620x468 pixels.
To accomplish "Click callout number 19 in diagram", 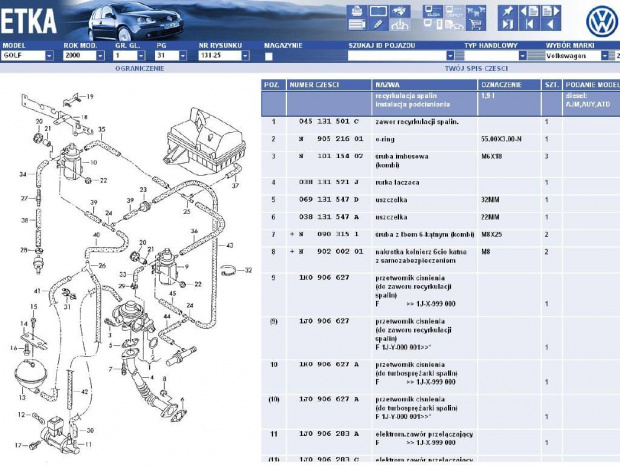I will pyautogui.click(x=90, y=96).
